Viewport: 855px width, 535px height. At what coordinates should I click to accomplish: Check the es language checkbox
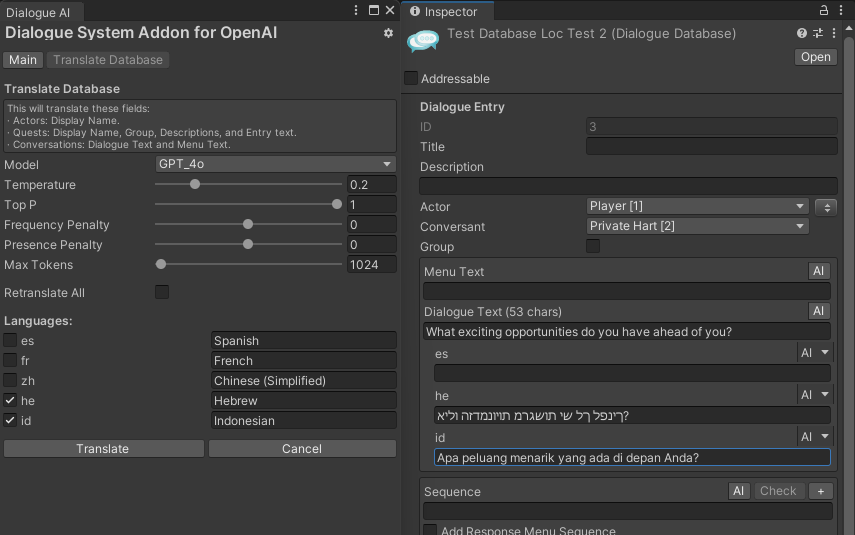point(10,340)
